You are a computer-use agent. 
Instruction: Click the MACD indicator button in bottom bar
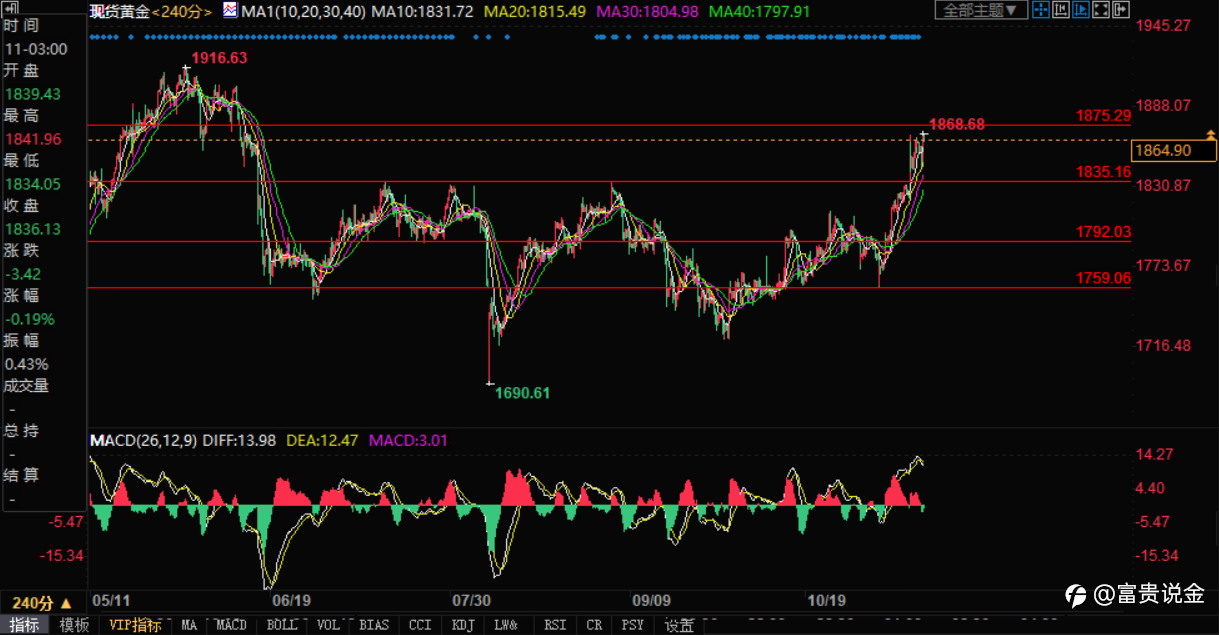[231, 625]
